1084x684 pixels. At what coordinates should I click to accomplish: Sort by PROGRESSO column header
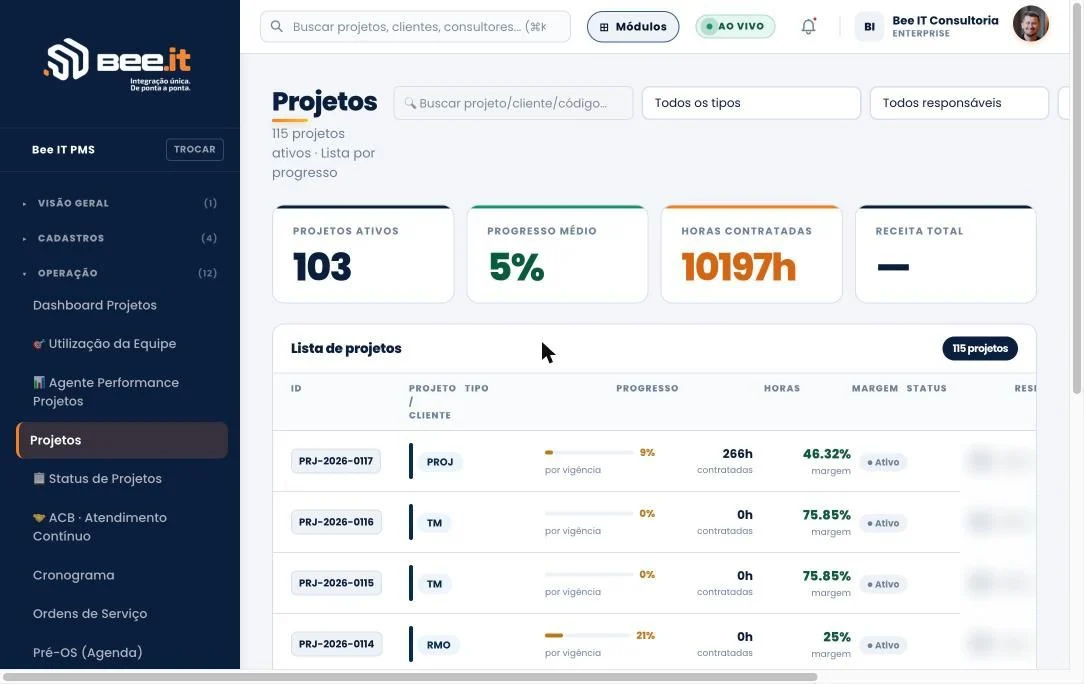point(647,388)
